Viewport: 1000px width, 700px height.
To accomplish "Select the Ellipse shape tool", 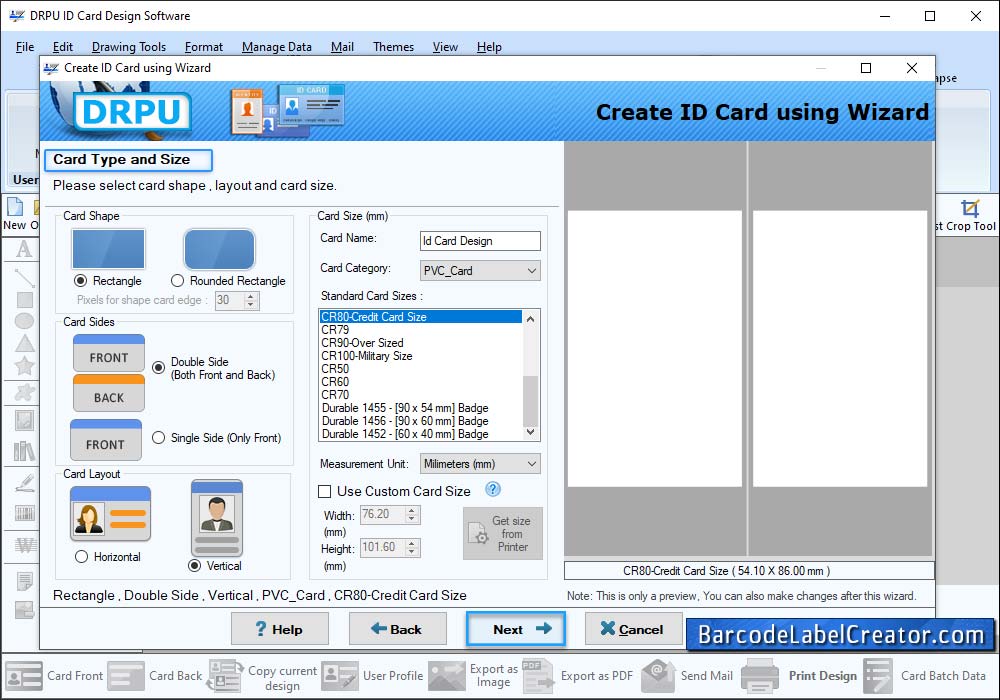I will (24, 321).
